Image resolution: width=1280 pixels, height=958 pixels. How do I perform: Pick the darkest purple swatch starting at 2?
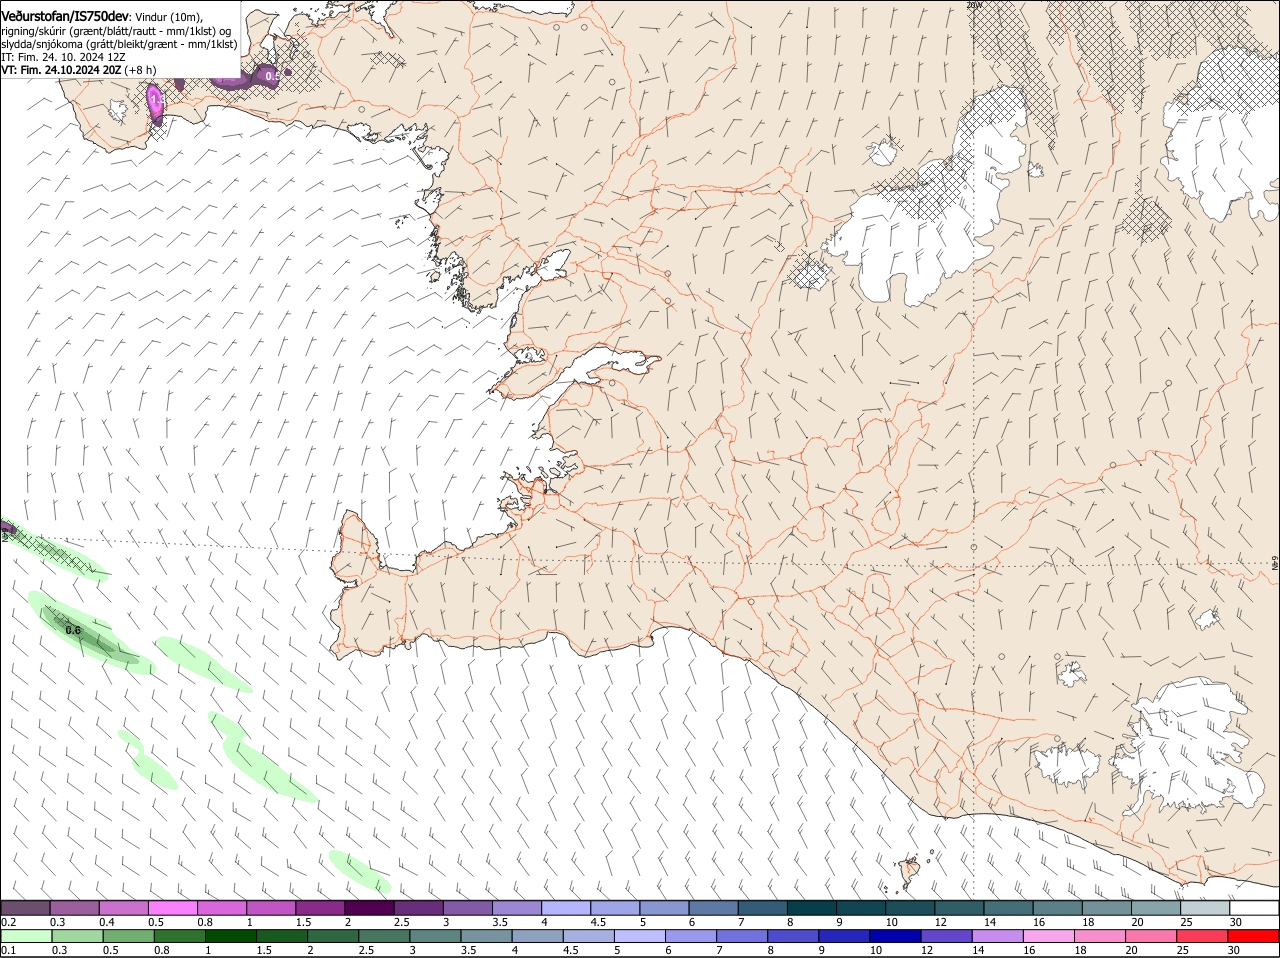point(369,907)
